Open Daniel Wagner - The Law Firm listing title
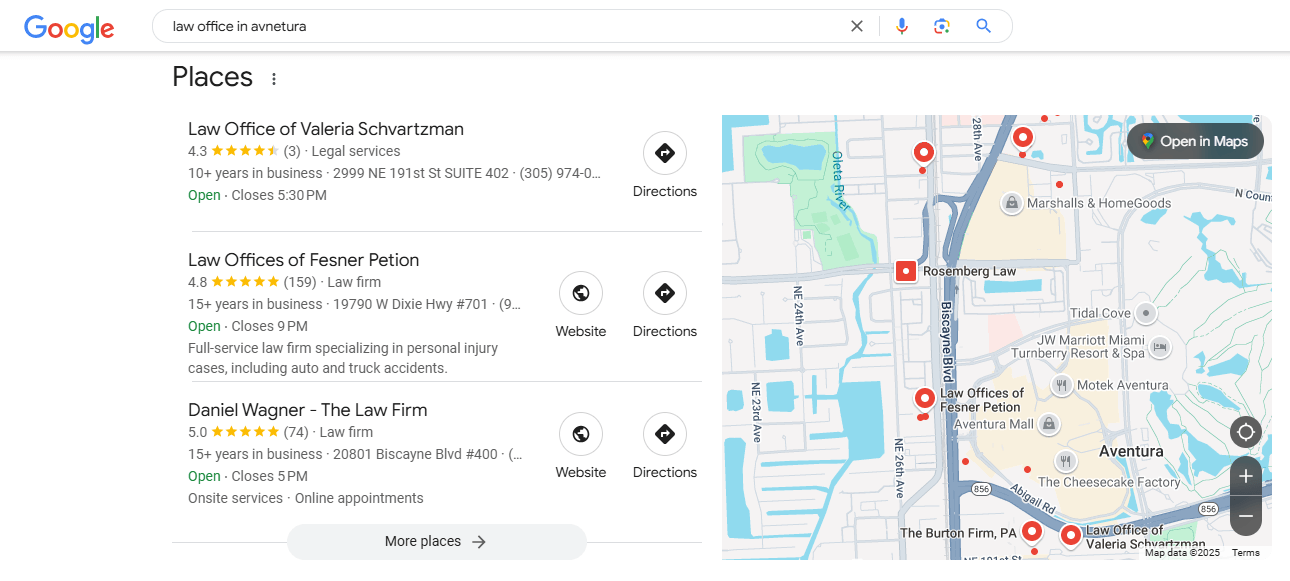 tap(308, 410)
